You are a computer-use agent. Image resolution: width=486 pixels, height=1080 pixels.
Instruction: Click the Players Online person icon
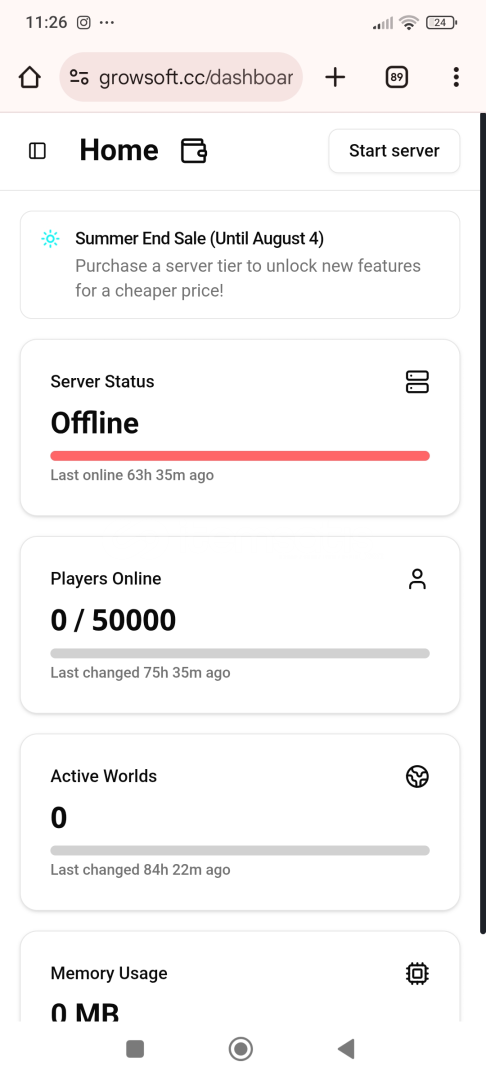click(417, 579)
